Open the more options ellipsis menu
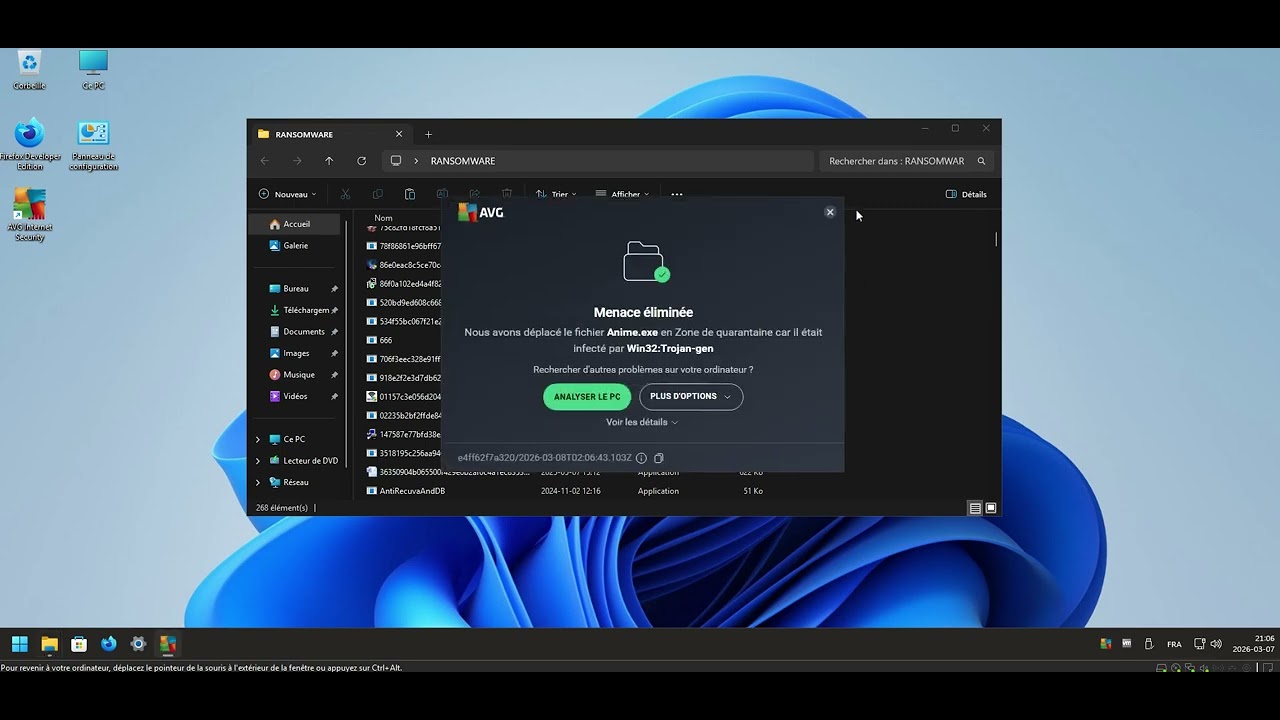The width and height of the screenshot is (1280, 720). pos(677,194)
